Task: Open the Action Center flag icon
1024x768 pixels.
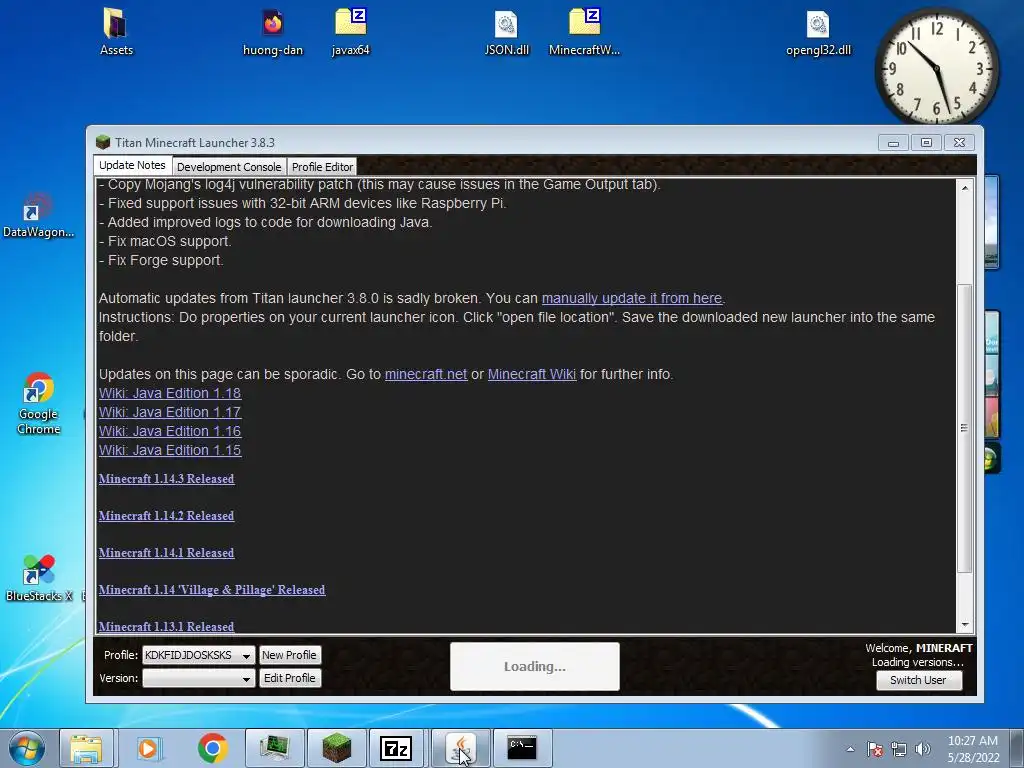Action: point(875,749)
